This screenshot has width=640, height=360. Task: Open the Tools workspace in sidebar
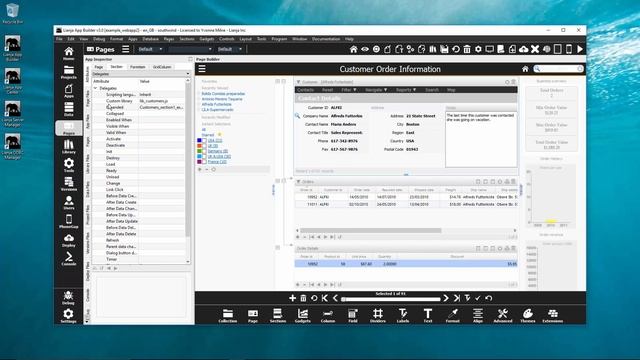pos(69,165)
